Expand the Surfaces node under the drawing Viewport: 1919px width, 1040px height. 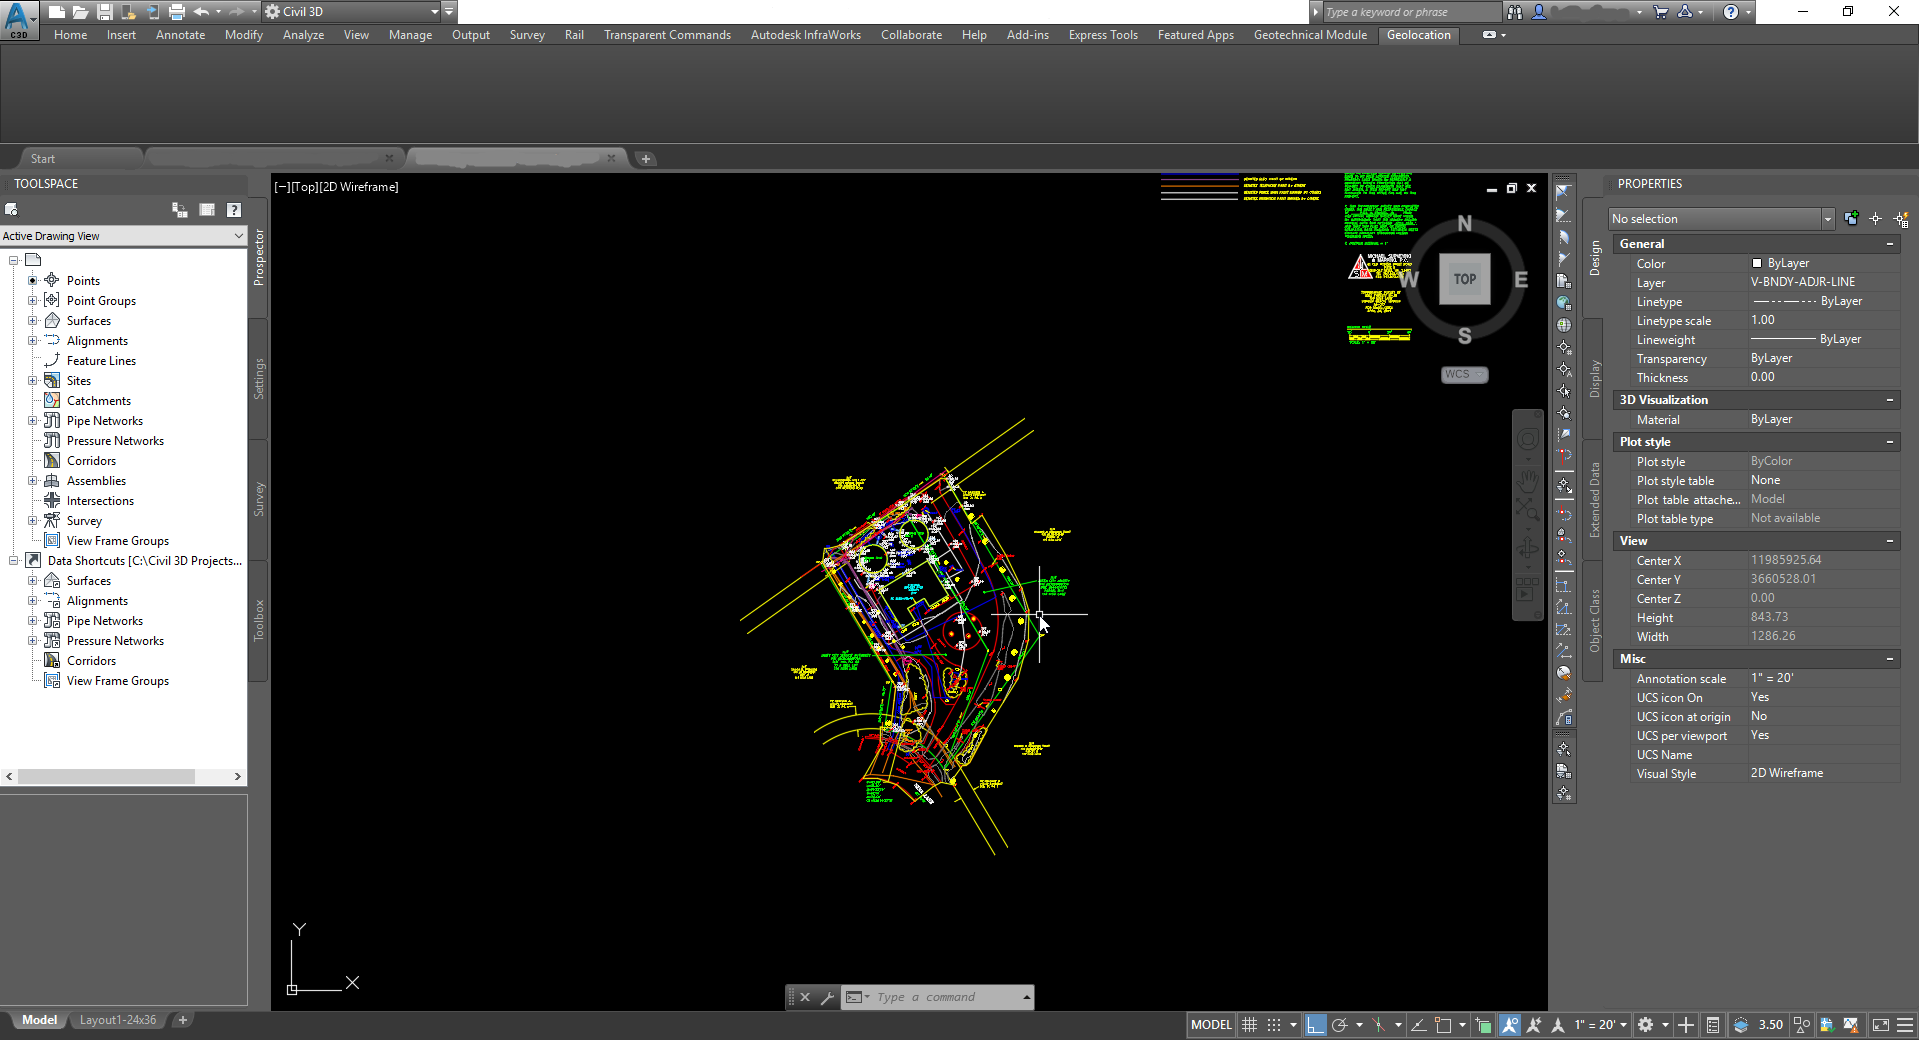32,321
